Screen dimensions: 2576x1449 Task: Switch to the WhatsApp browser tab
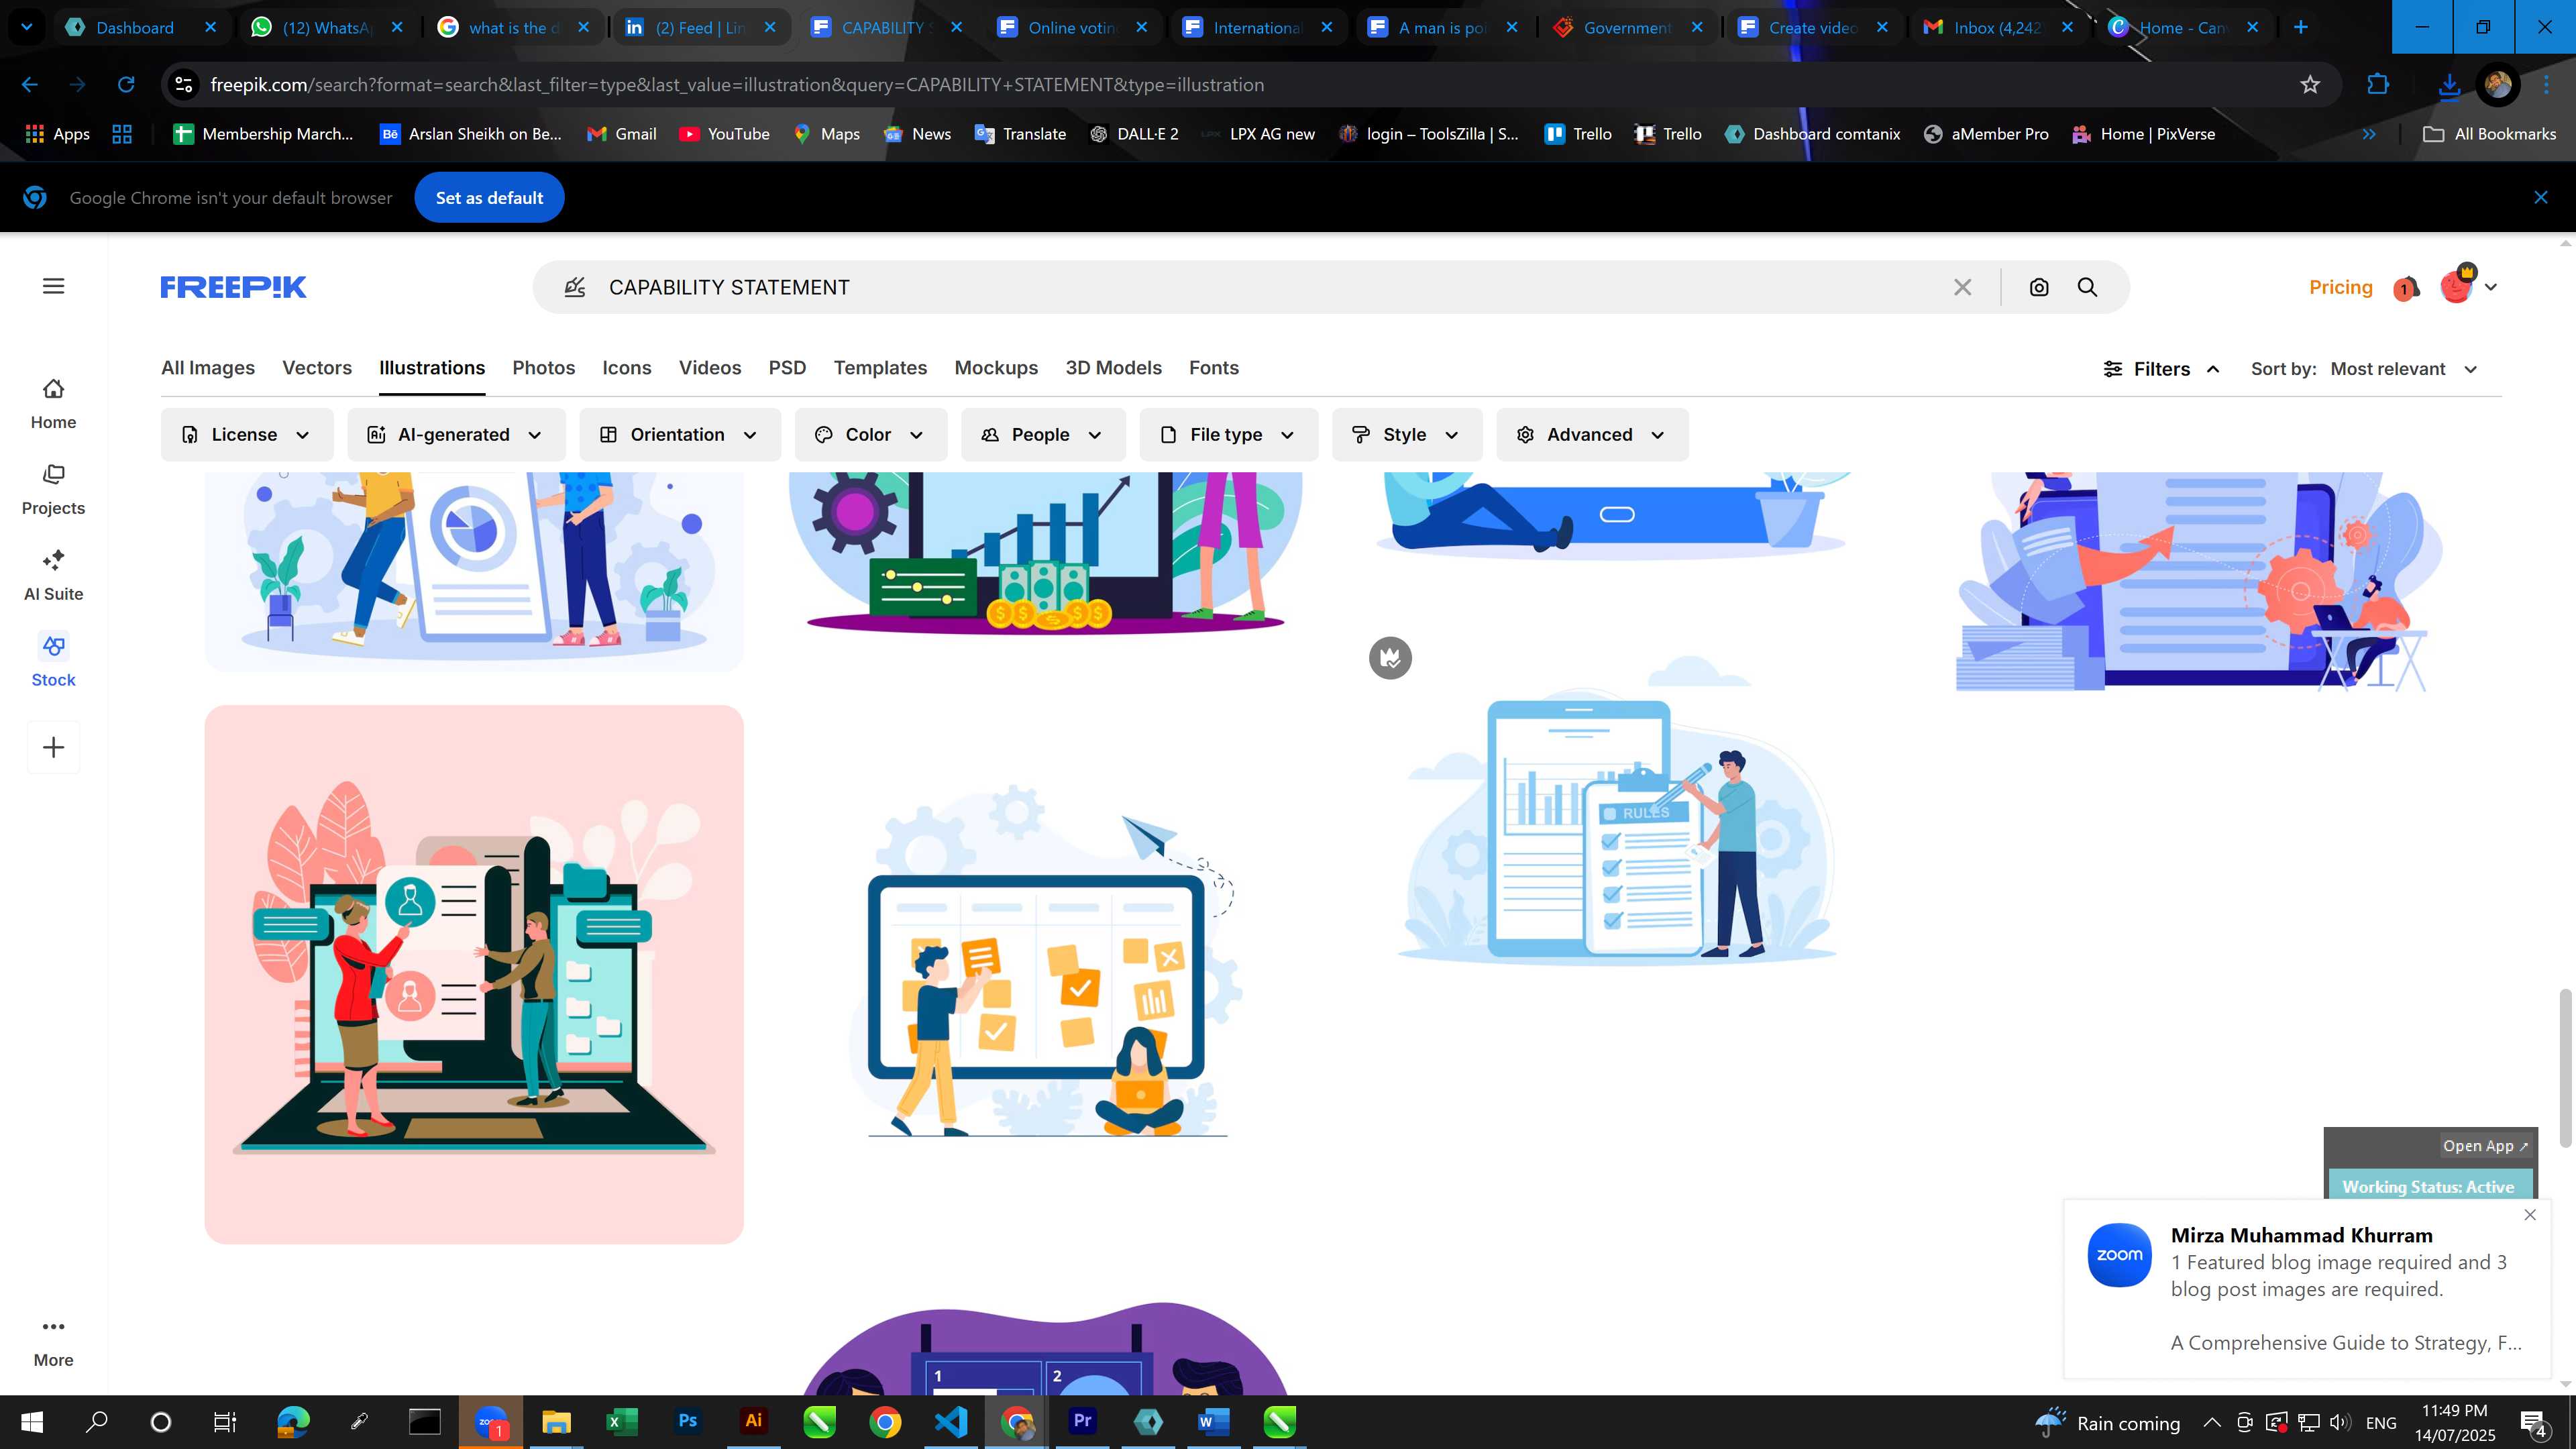326,27
